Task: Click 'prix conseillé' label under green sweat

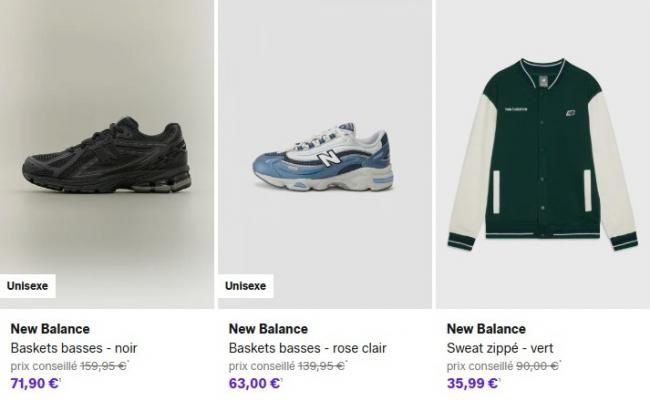Action: coord(479,366)
